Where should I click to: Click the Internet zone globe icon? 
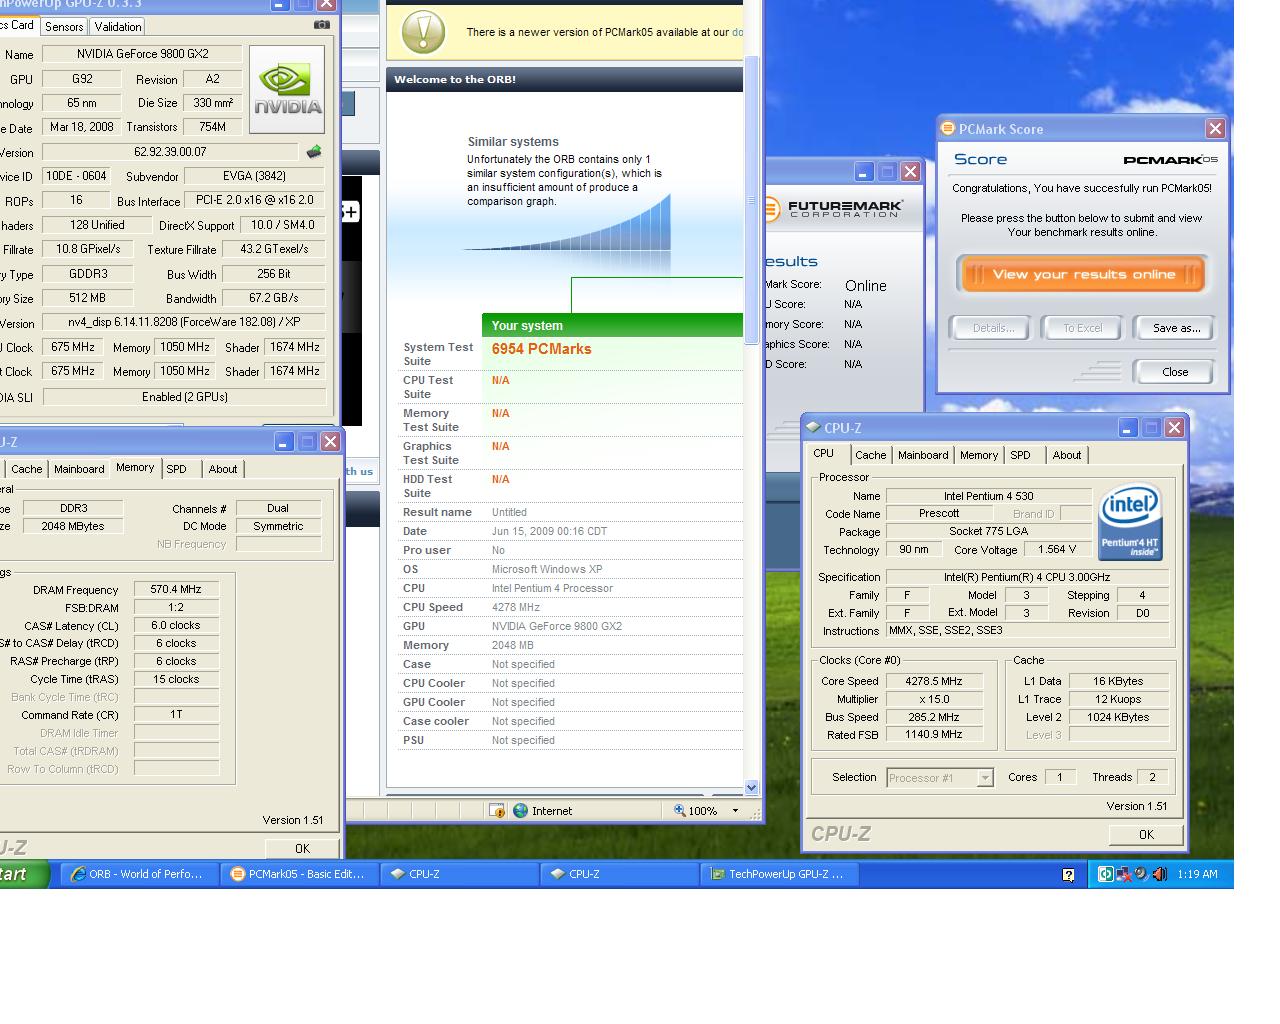pyautogui.click(x=520, y=811)
